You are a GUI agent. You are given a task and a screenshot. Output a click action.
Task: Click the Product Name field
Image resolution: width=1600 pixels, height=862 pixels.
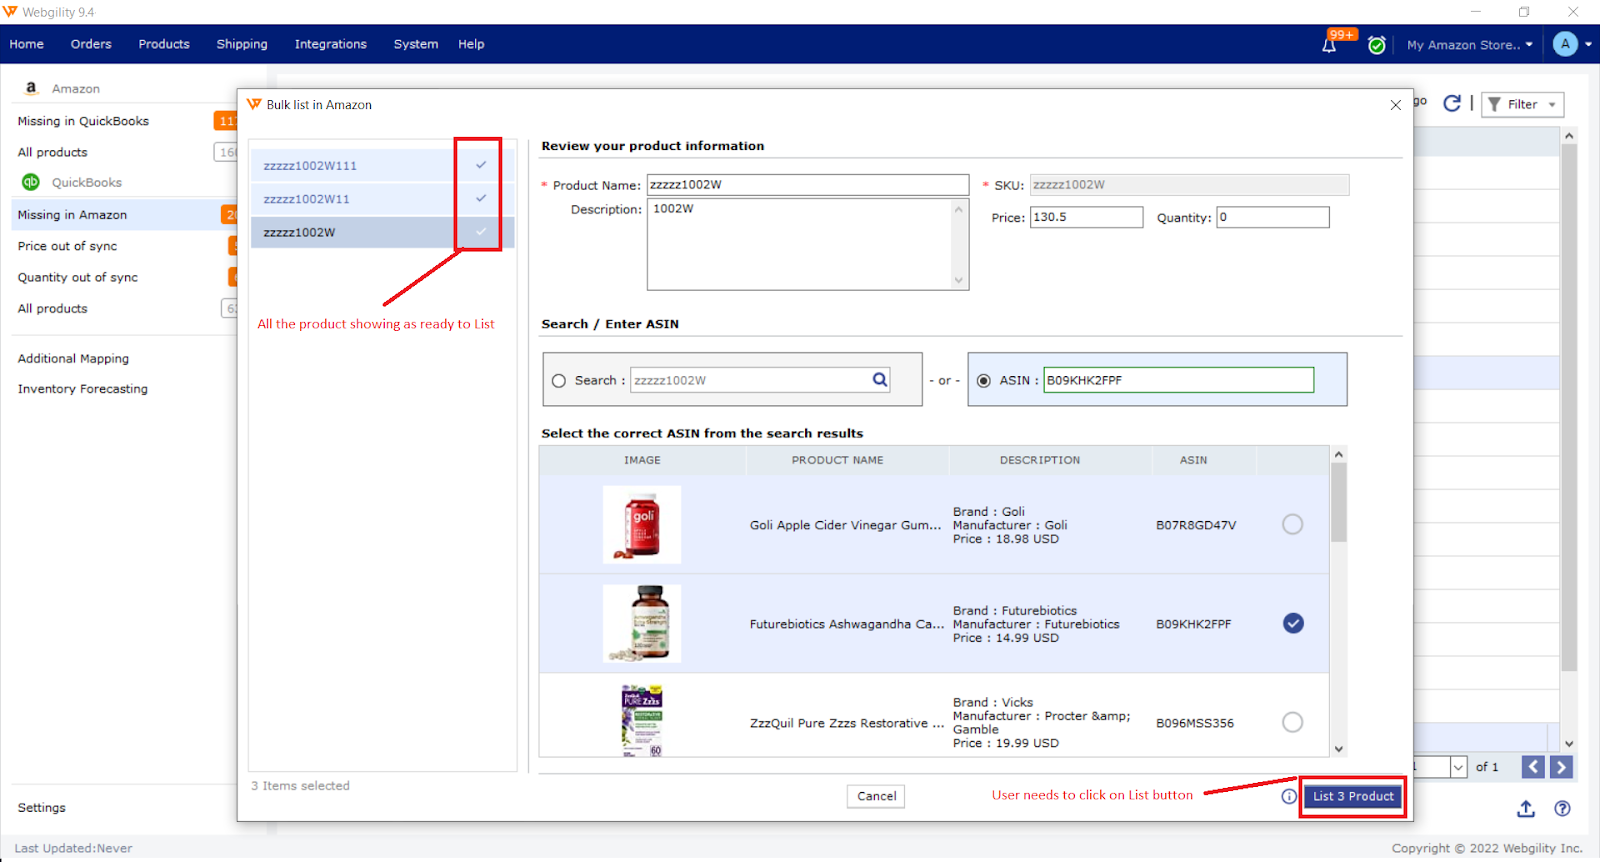808,185
